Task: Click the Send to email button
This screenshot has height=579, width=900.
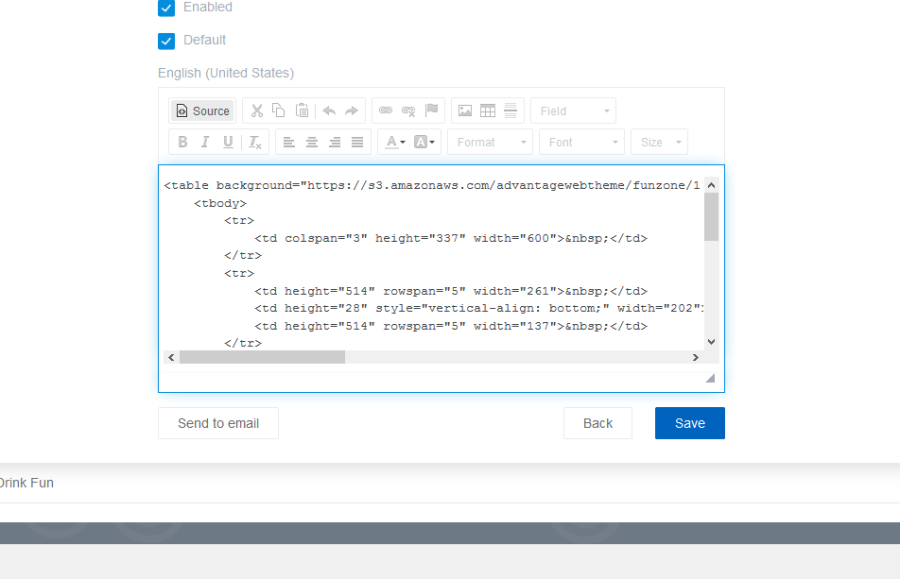Action: [x=218, y=423]
